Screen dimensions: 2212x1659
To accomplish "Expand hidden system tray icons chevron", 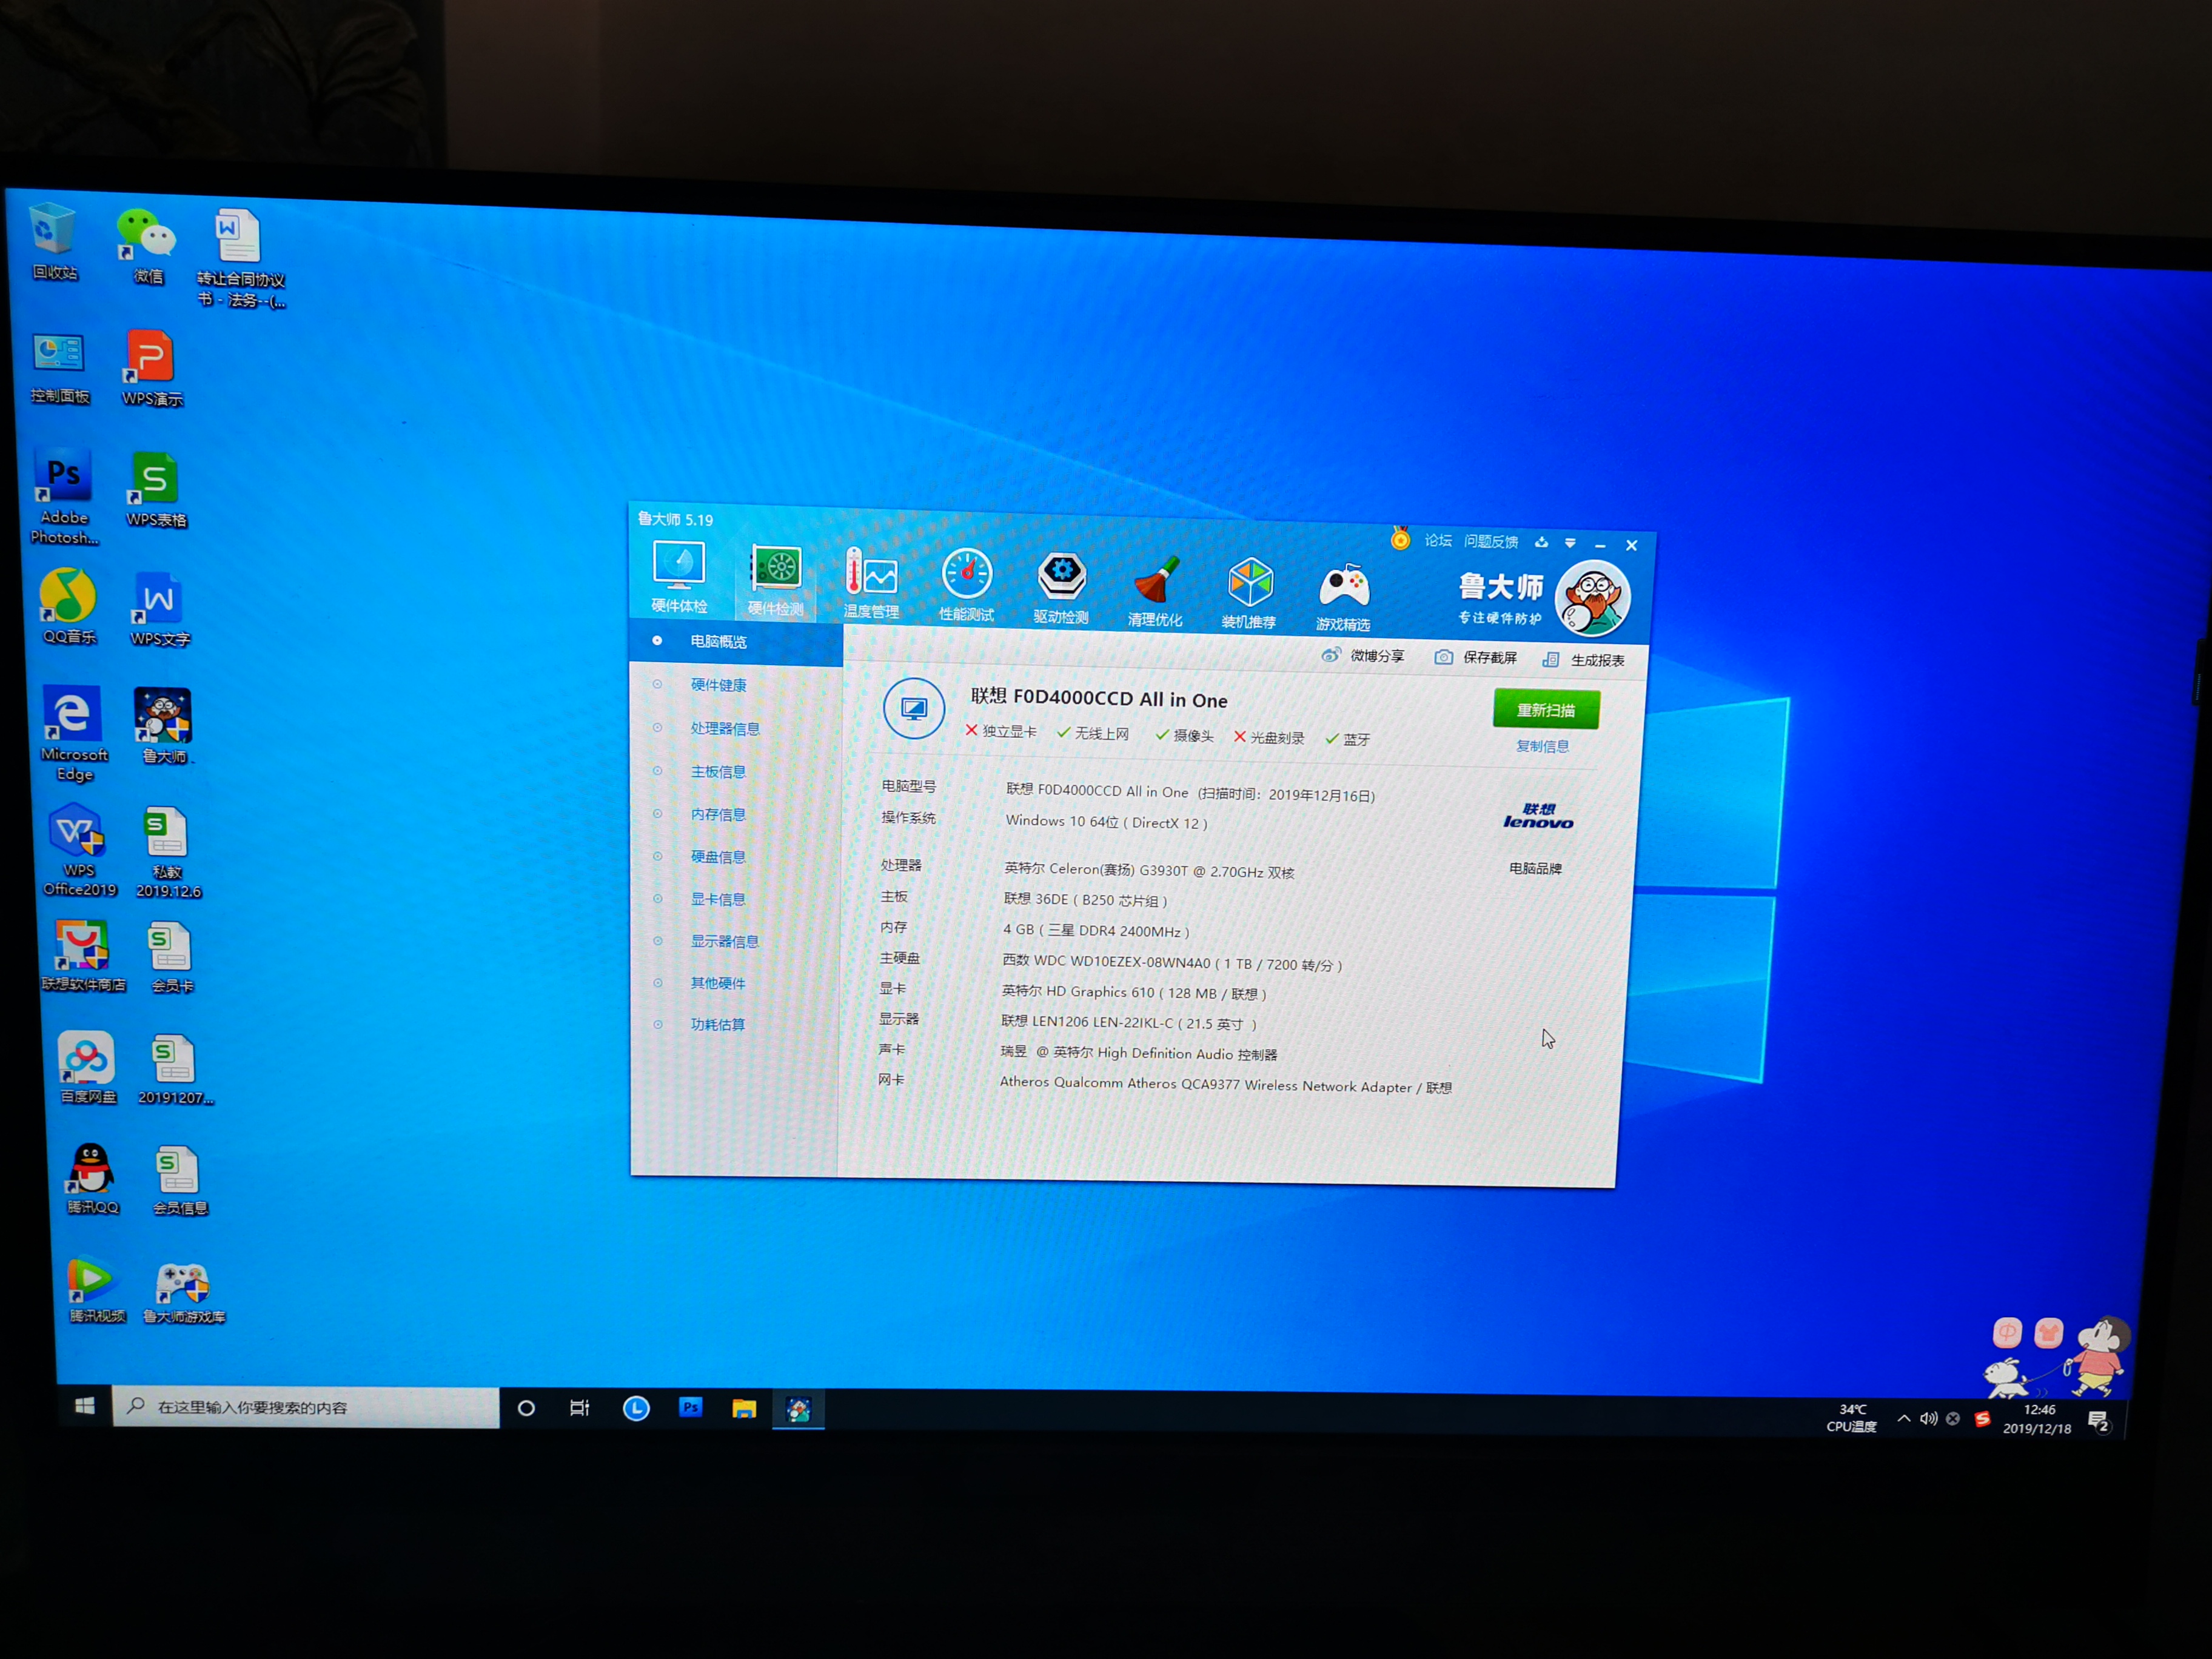I will (x=1903, y=1418).
